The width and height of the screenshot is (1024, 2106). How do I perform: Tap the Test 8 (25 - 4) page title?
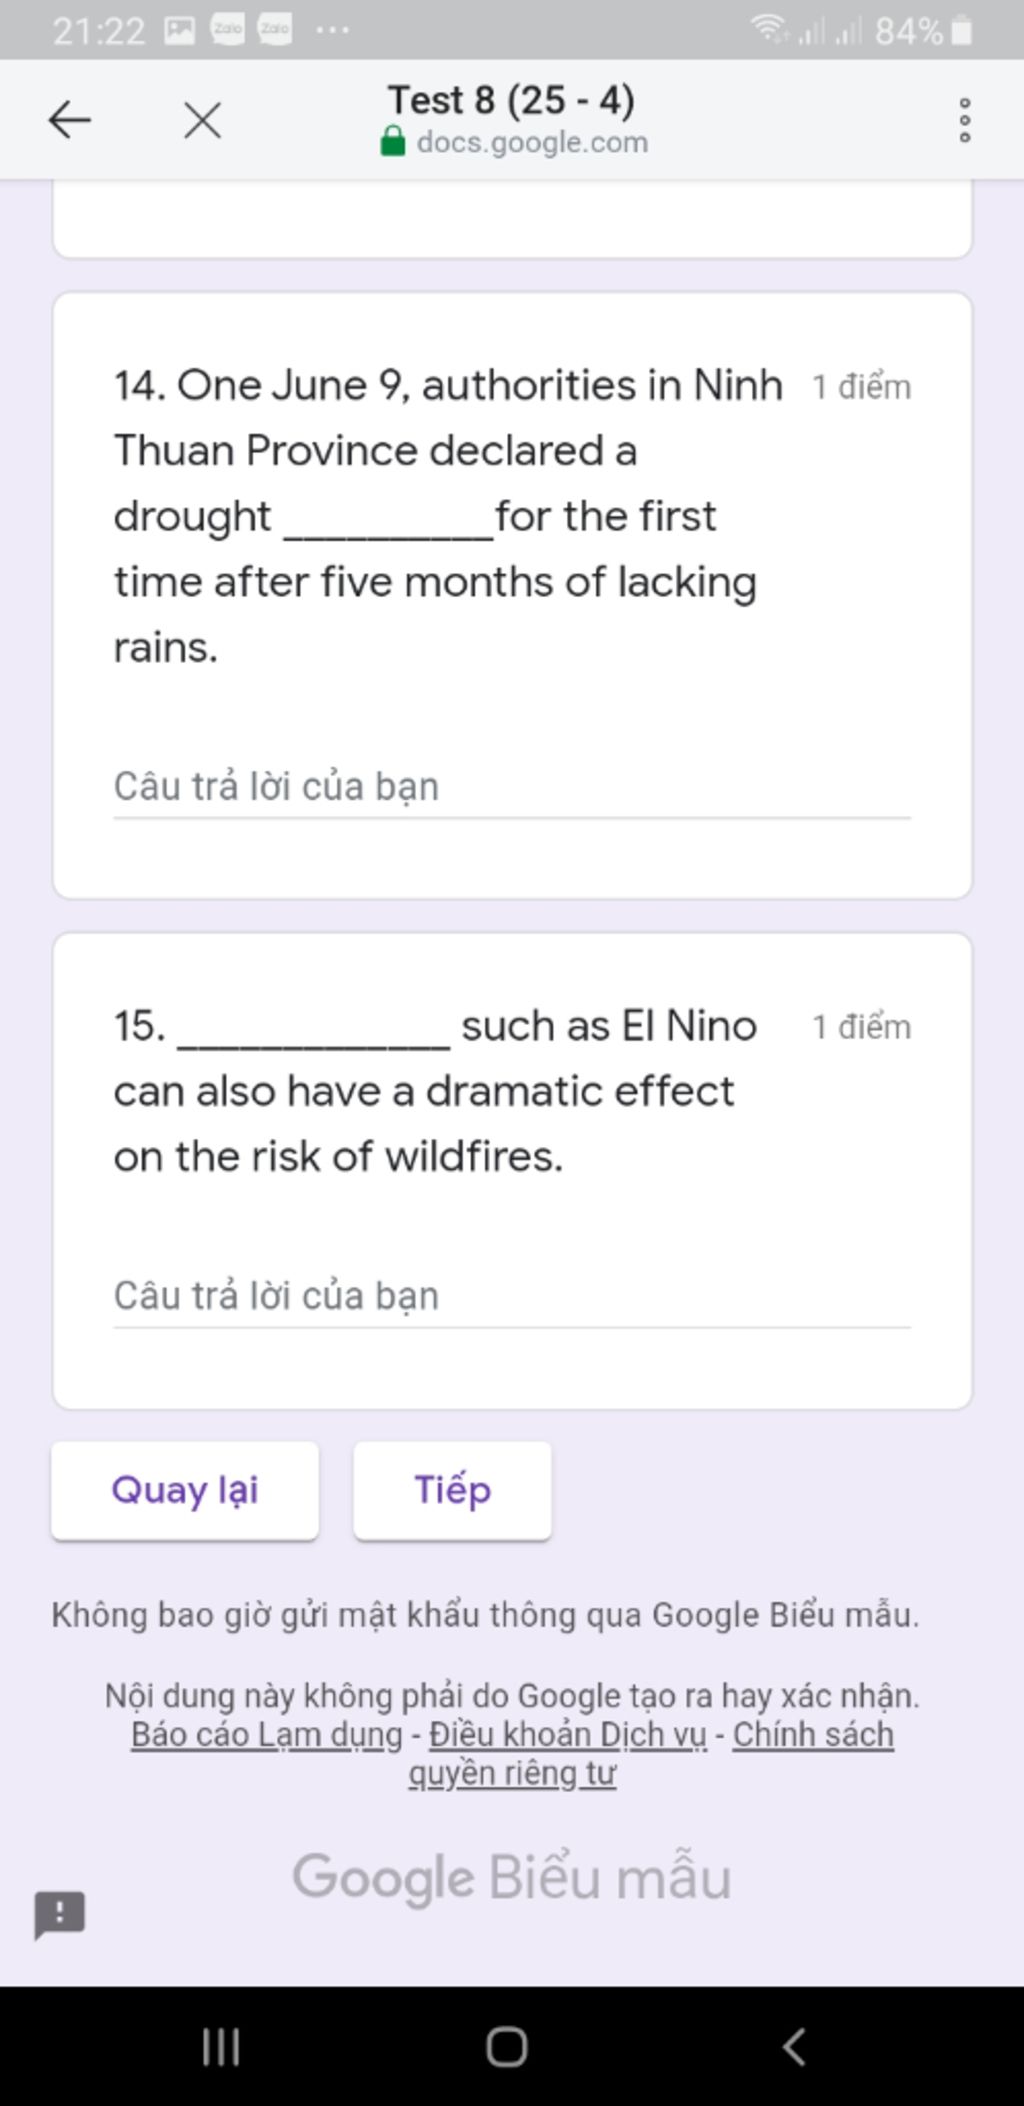point(511,100)
